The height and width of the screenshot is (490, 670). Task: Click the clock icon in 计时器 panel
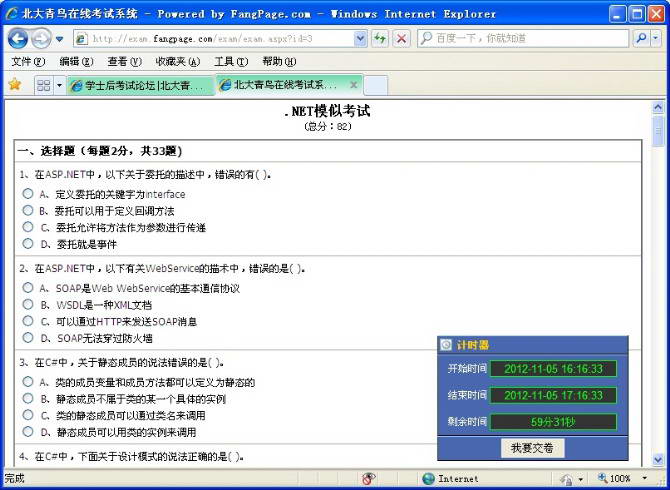446,344
